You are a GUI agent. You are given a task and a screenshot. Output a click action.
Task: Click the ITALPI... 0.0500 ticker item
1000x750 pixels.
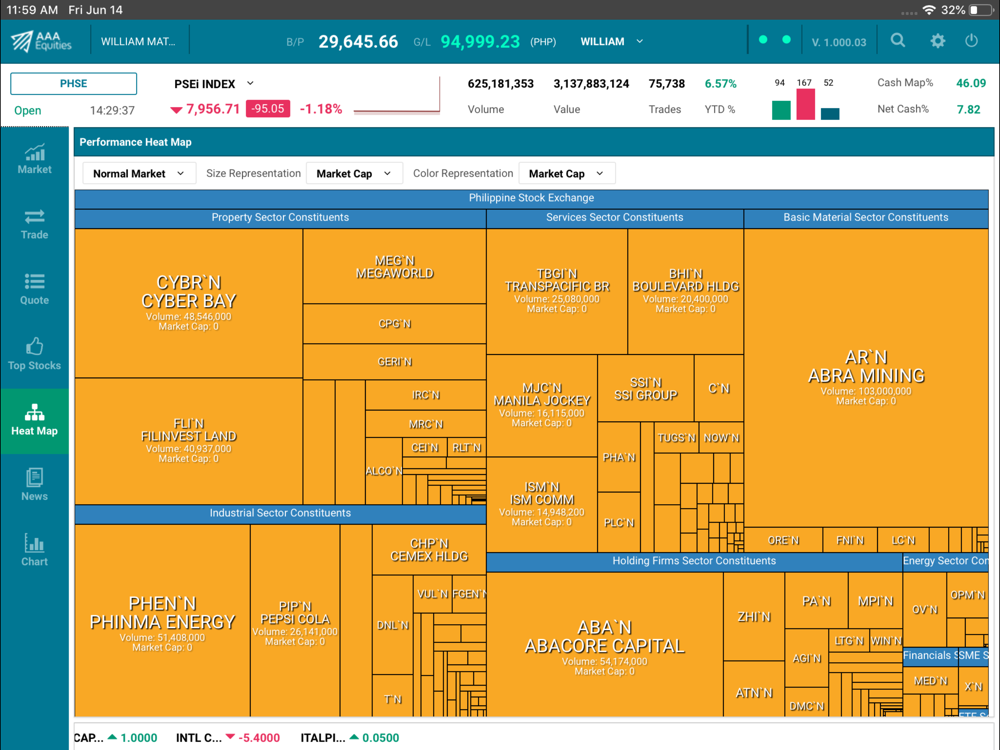pos(349,738)
